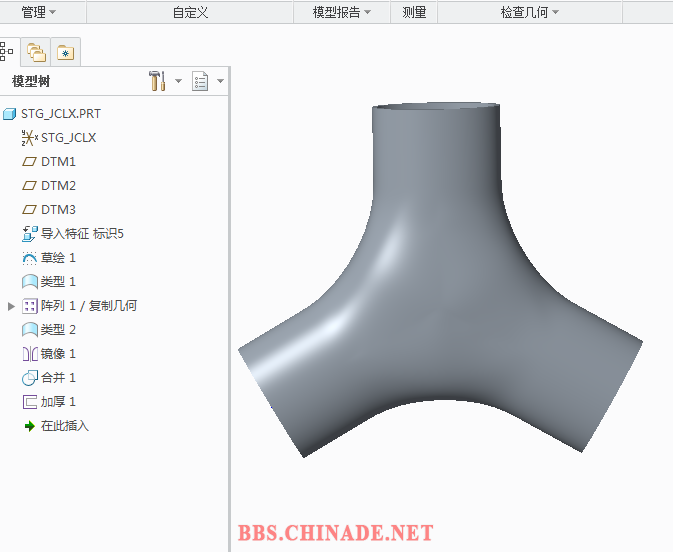Viewport: 673px width, 552px height.
Task: Open the 检查几何 menu group
Action: [529, 12]
